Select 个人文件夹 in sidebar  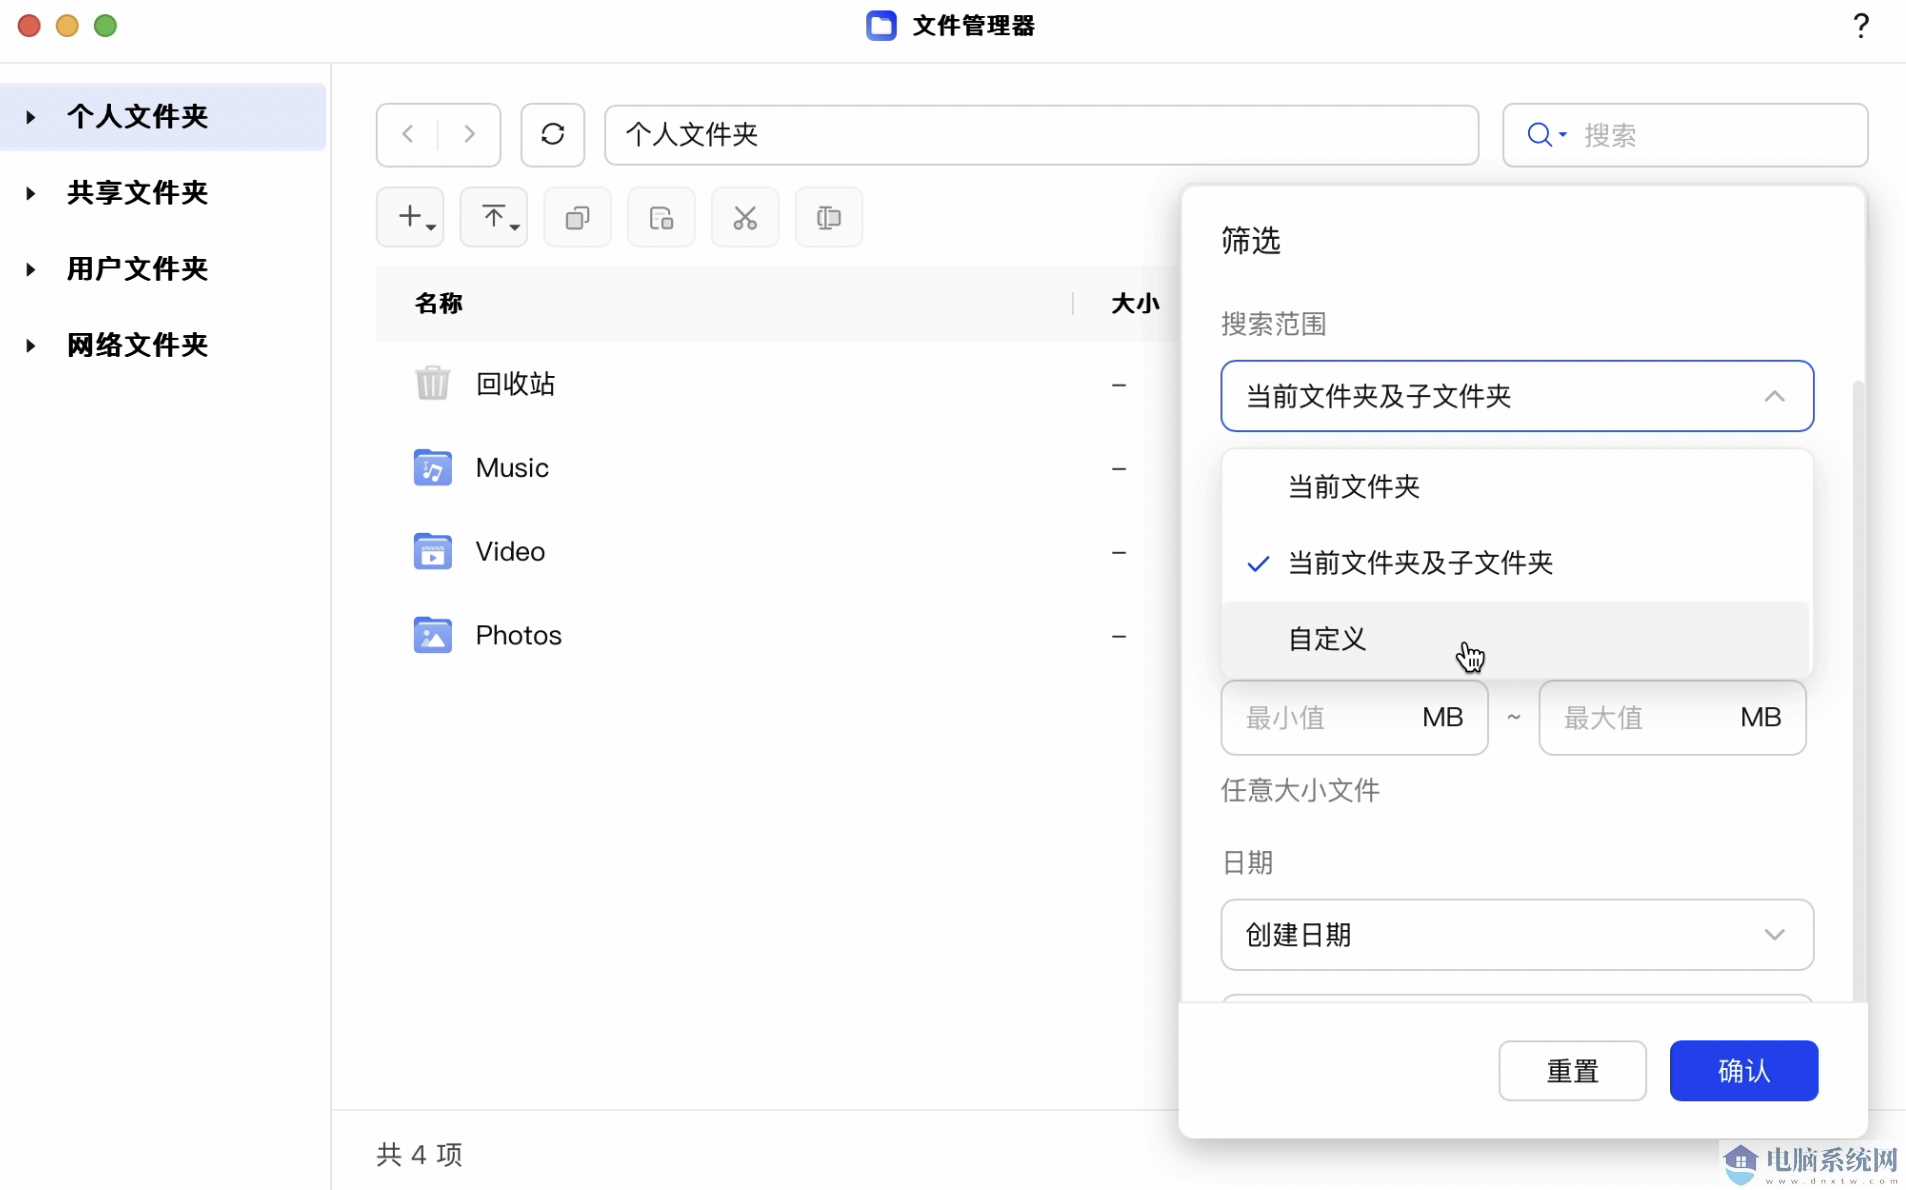tap(138, 117)
